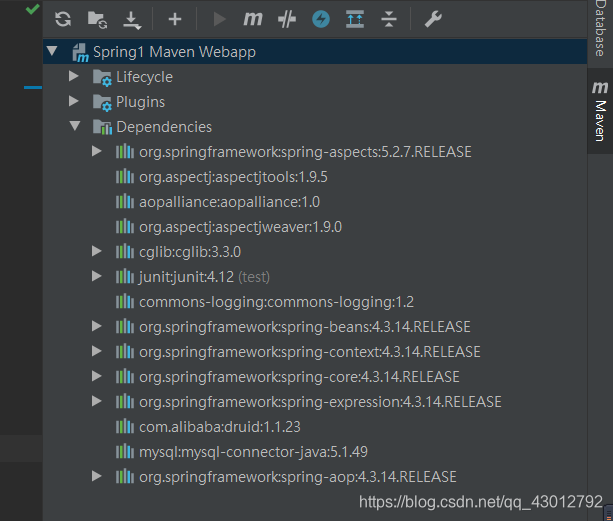Select org.springframework:spring-beans:4.3.14.RELEASE text

tap(305, 327)
